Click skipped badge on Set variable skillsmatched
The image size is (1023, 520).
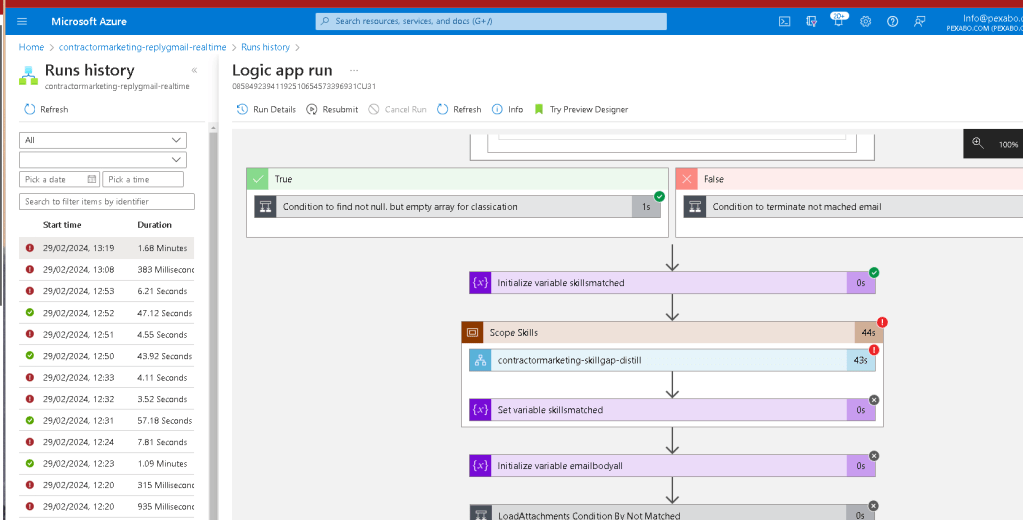(874, 400)
